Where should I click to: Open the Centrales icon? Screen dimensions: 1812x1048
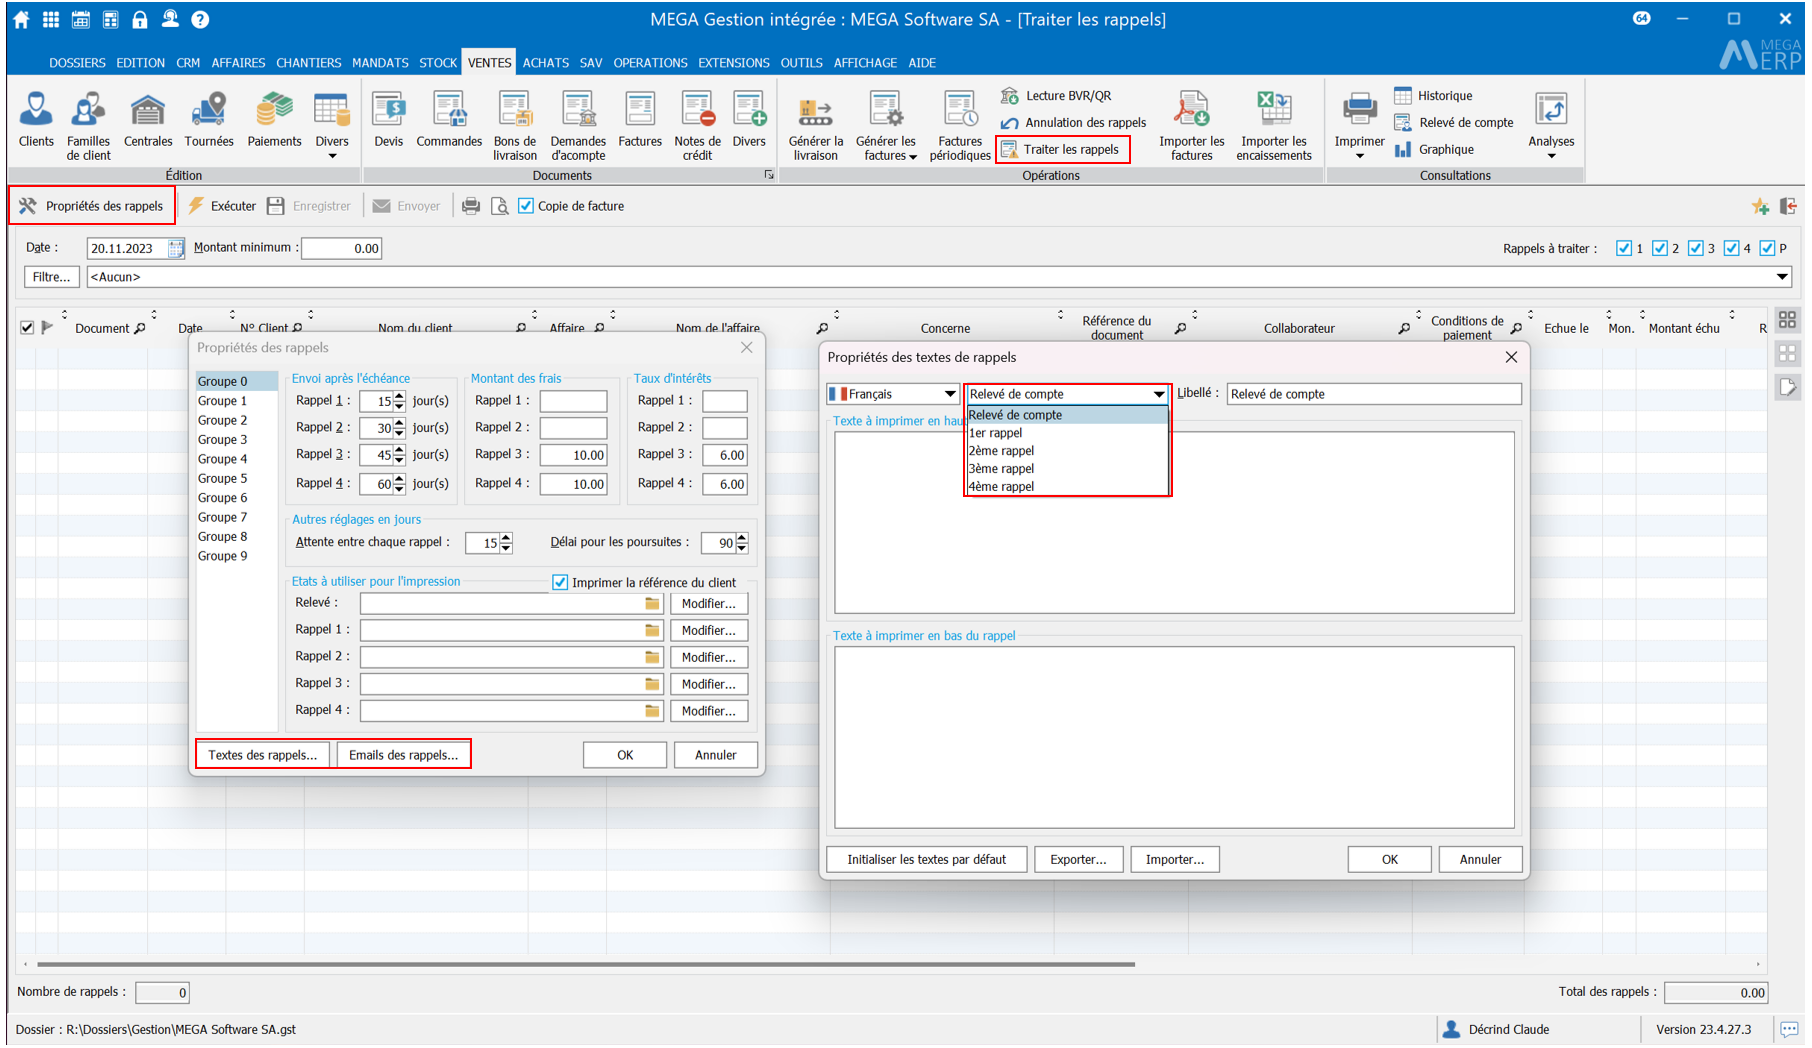click(148, 120)
